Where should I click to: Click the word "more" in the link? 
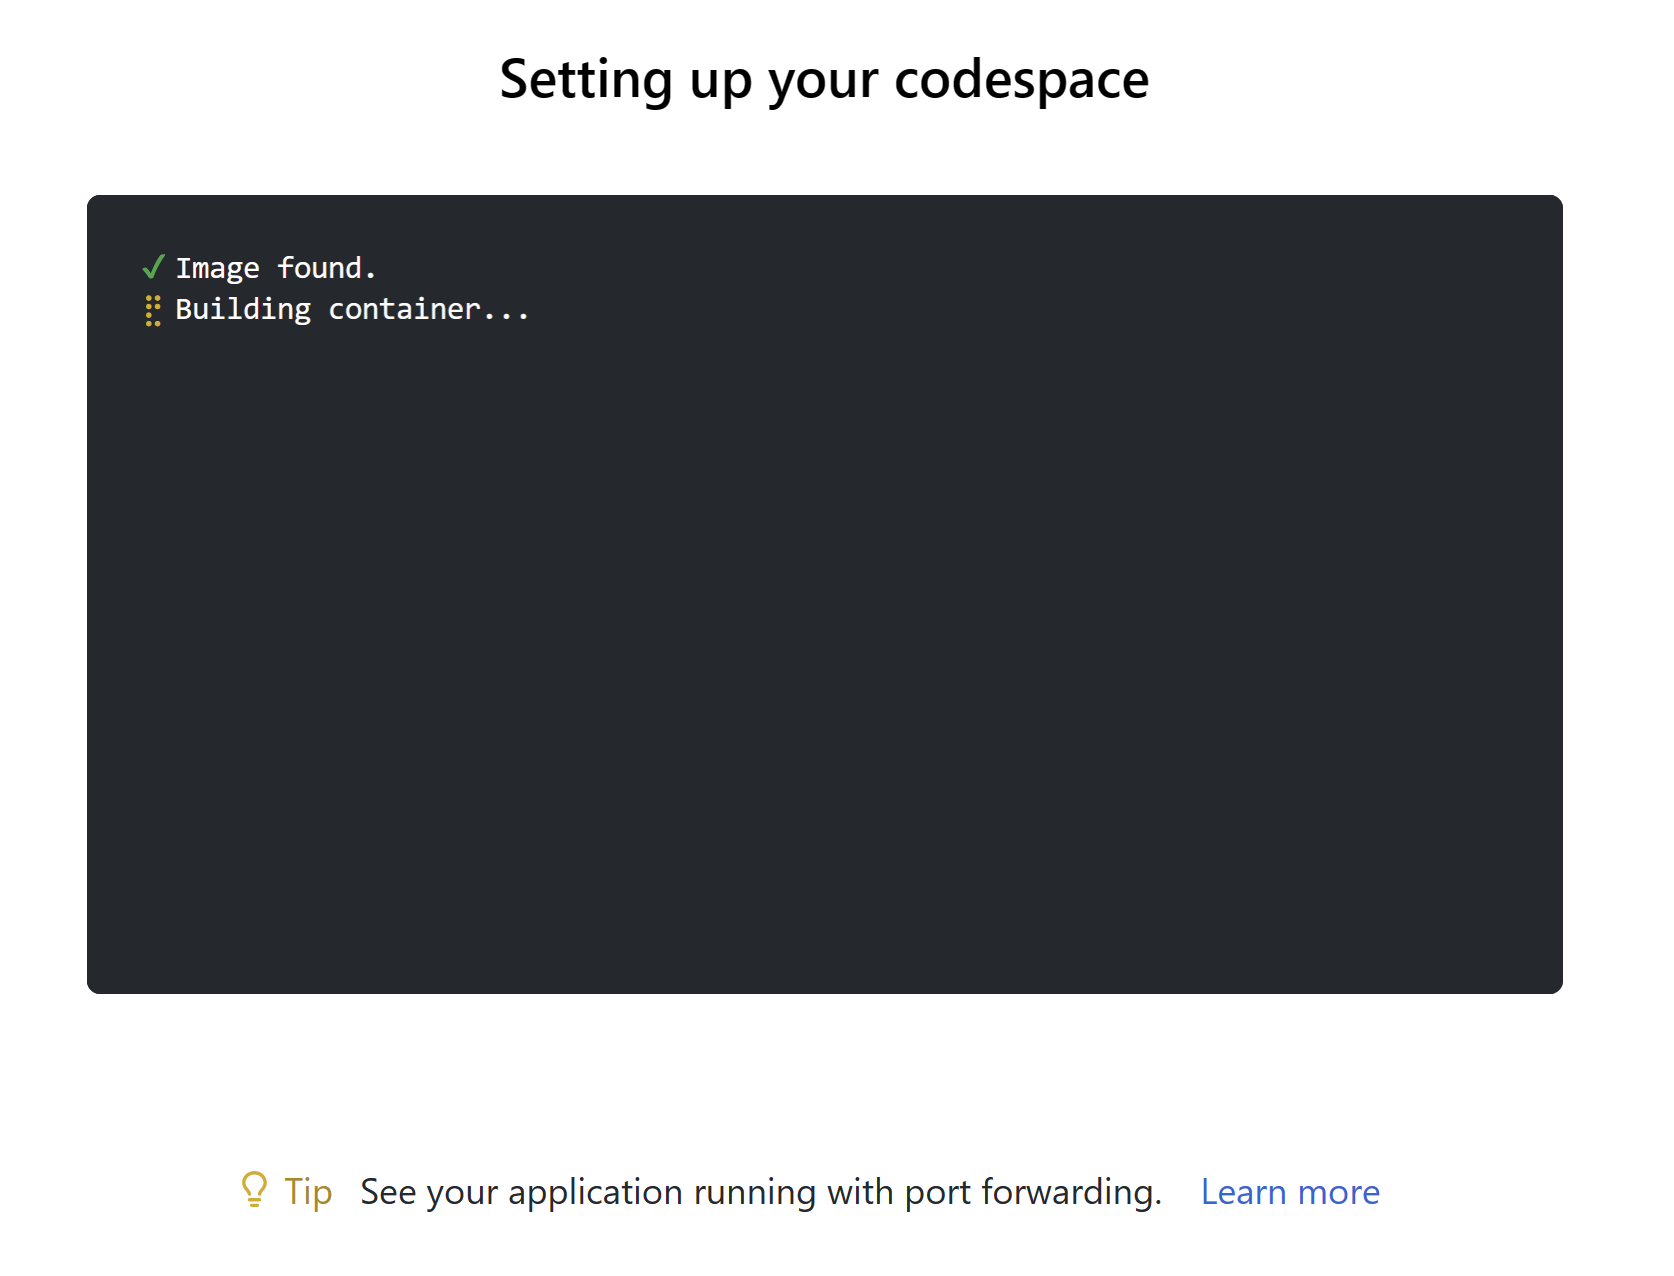click(1338, 1192)
